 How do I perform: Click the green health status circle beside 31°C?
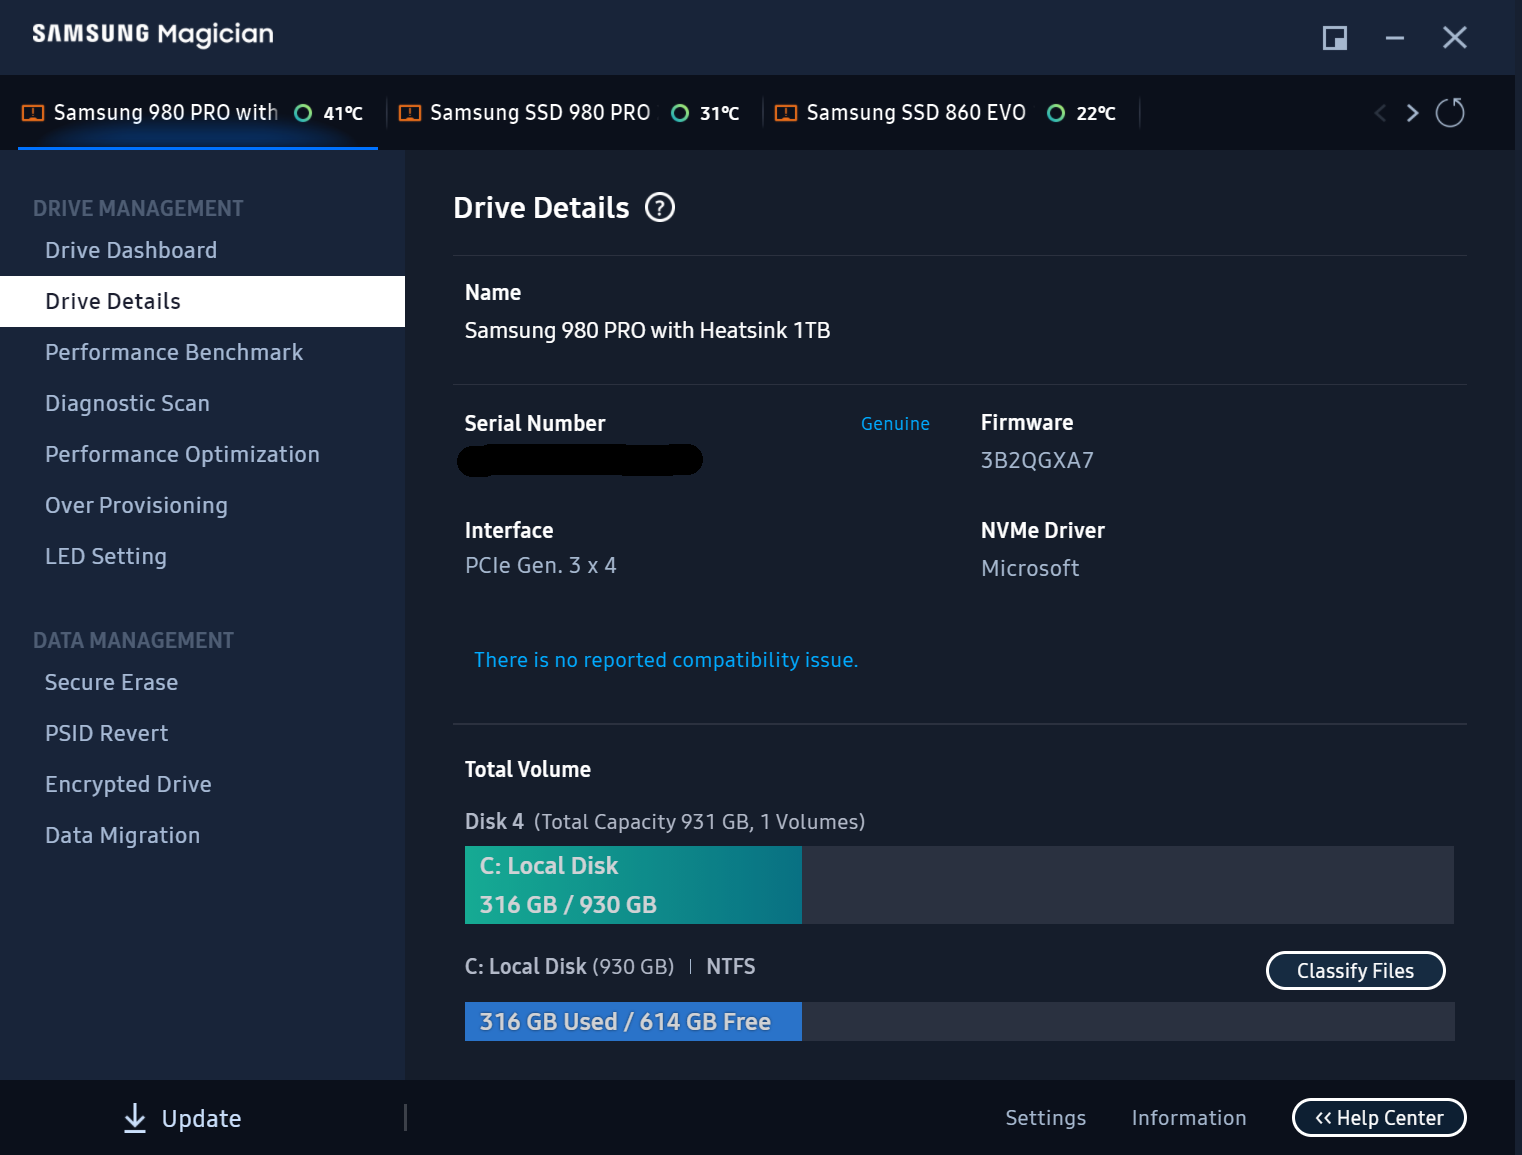(680, 113)
